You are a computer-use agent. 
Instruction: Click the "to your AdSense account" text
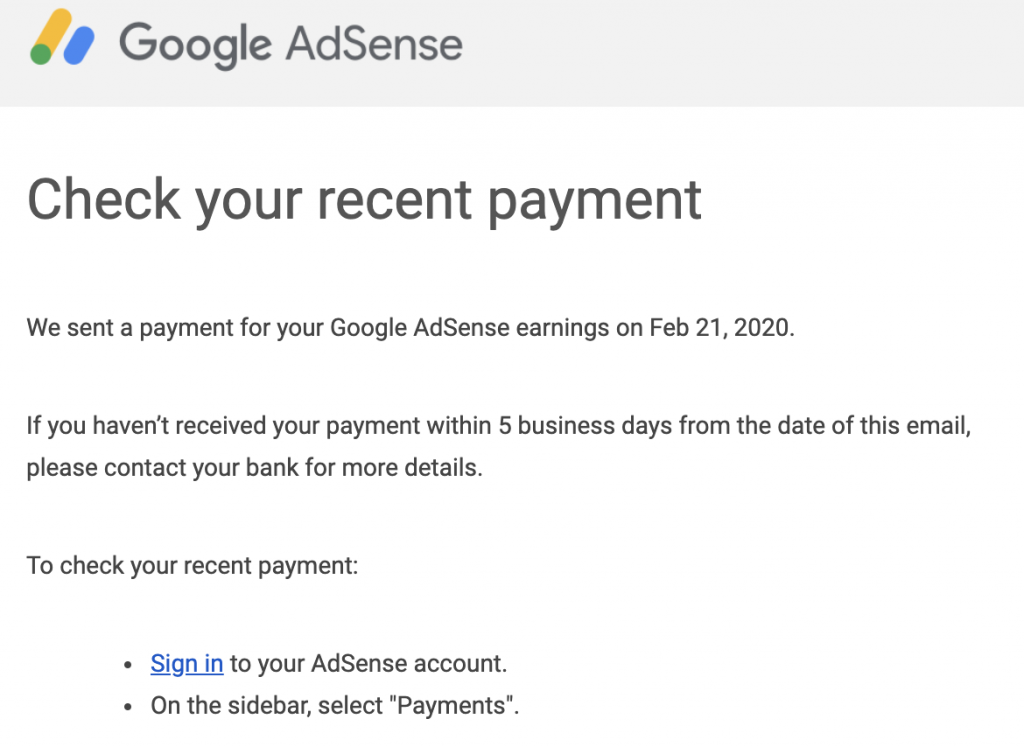368,663
